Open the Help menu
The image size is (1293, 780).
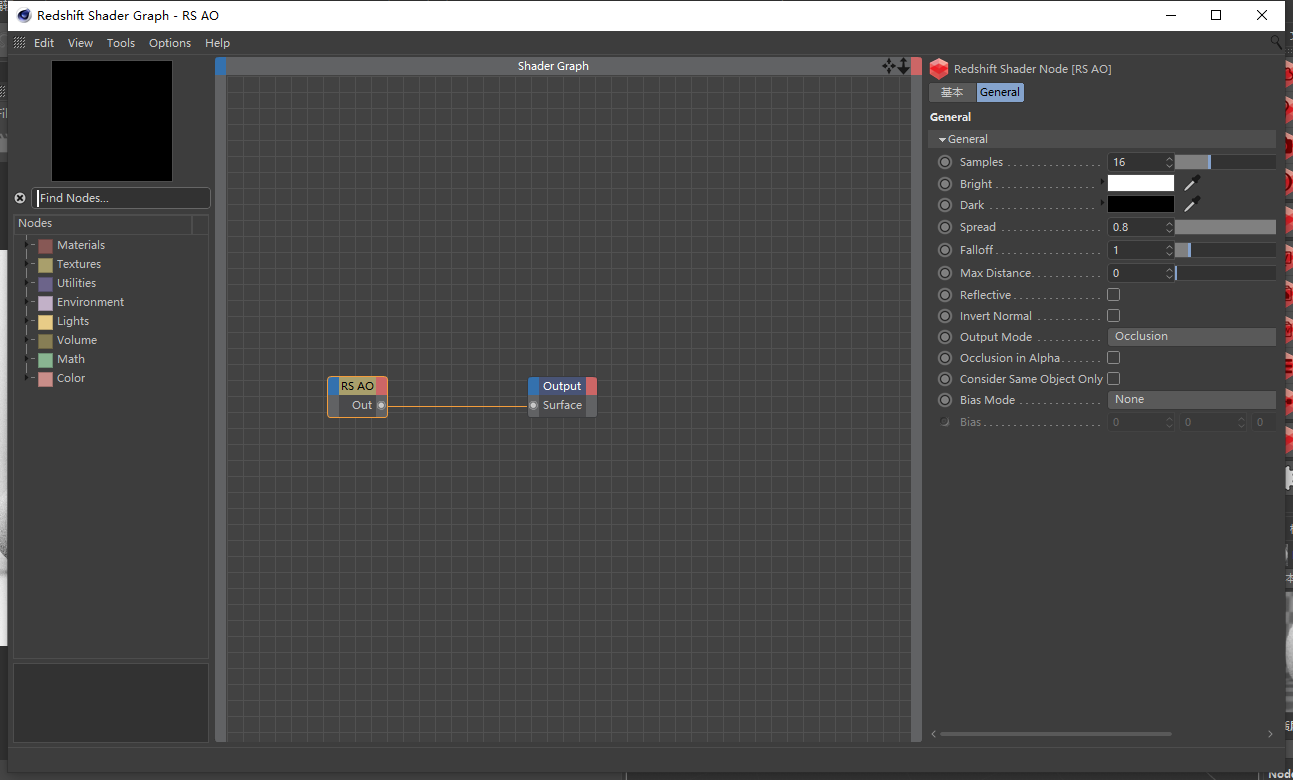217,43
